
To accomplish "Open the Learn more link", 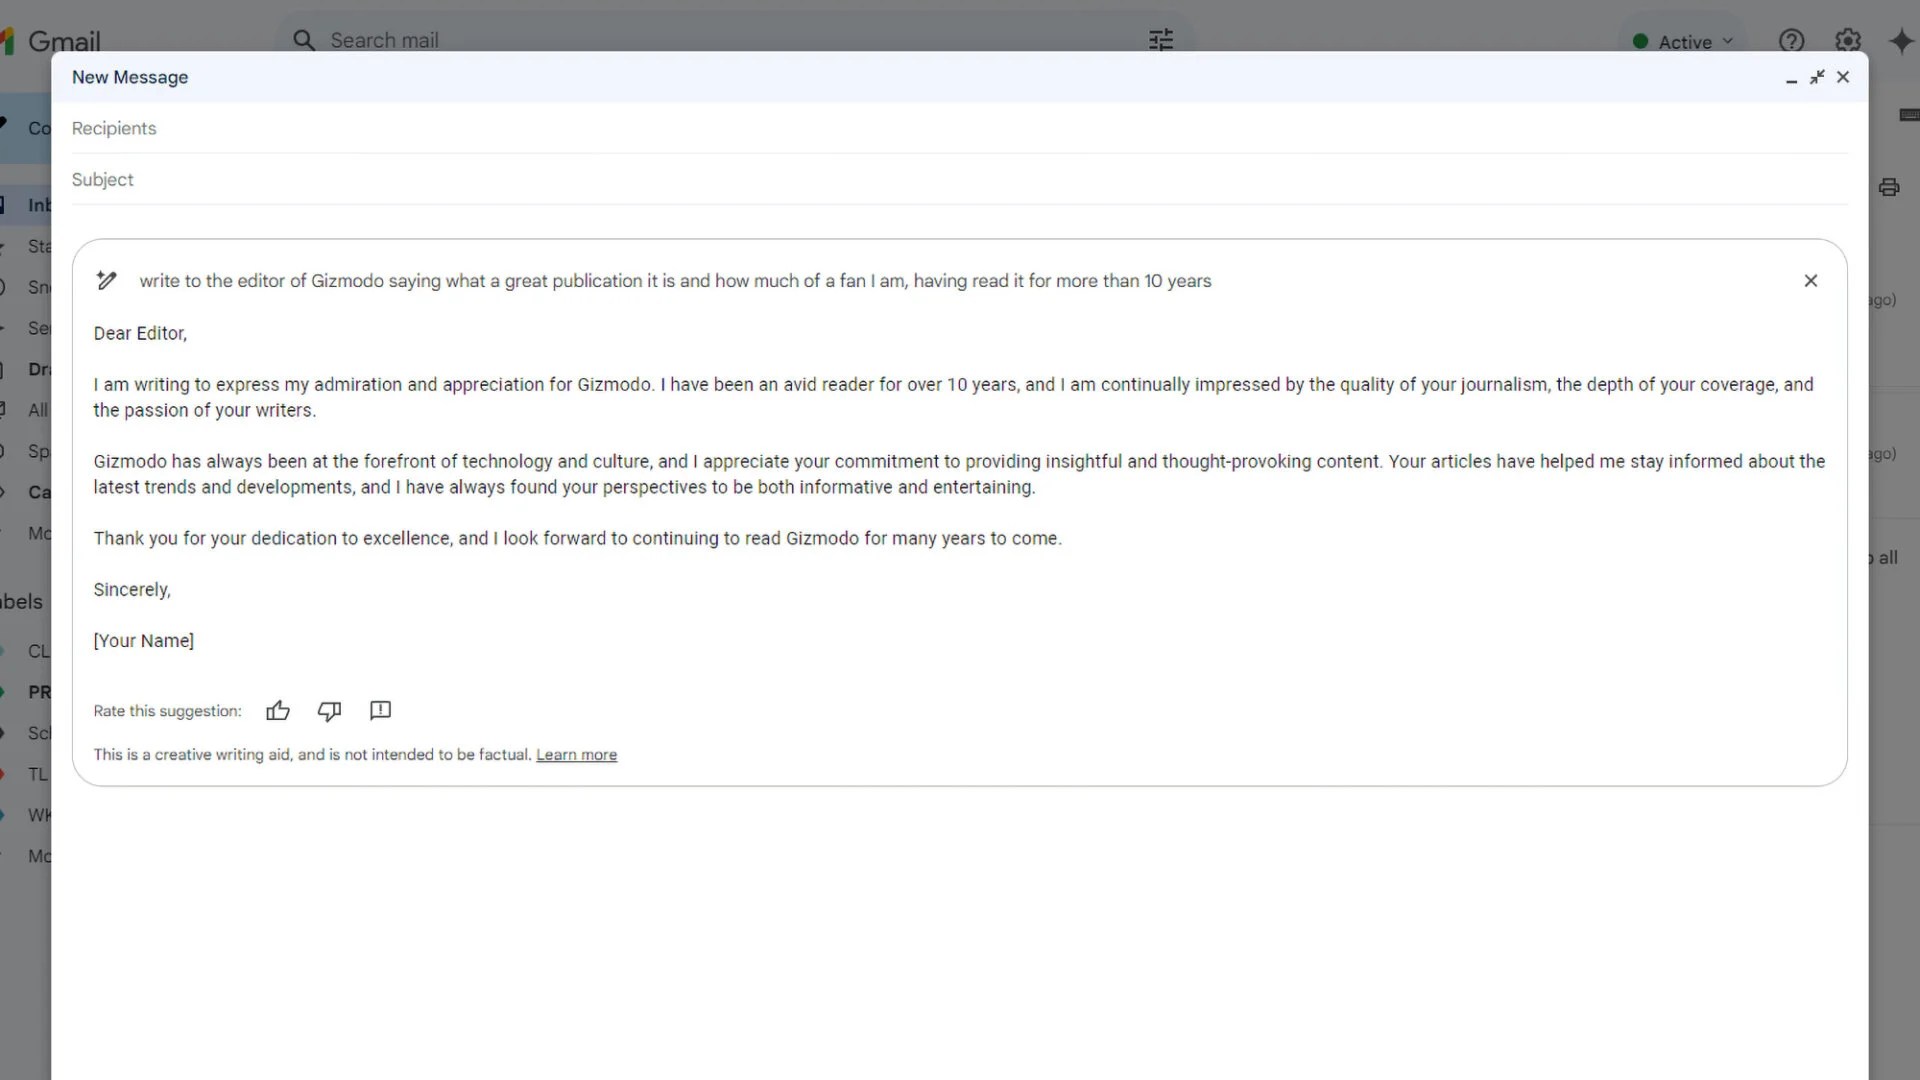I will coord(576,755).
